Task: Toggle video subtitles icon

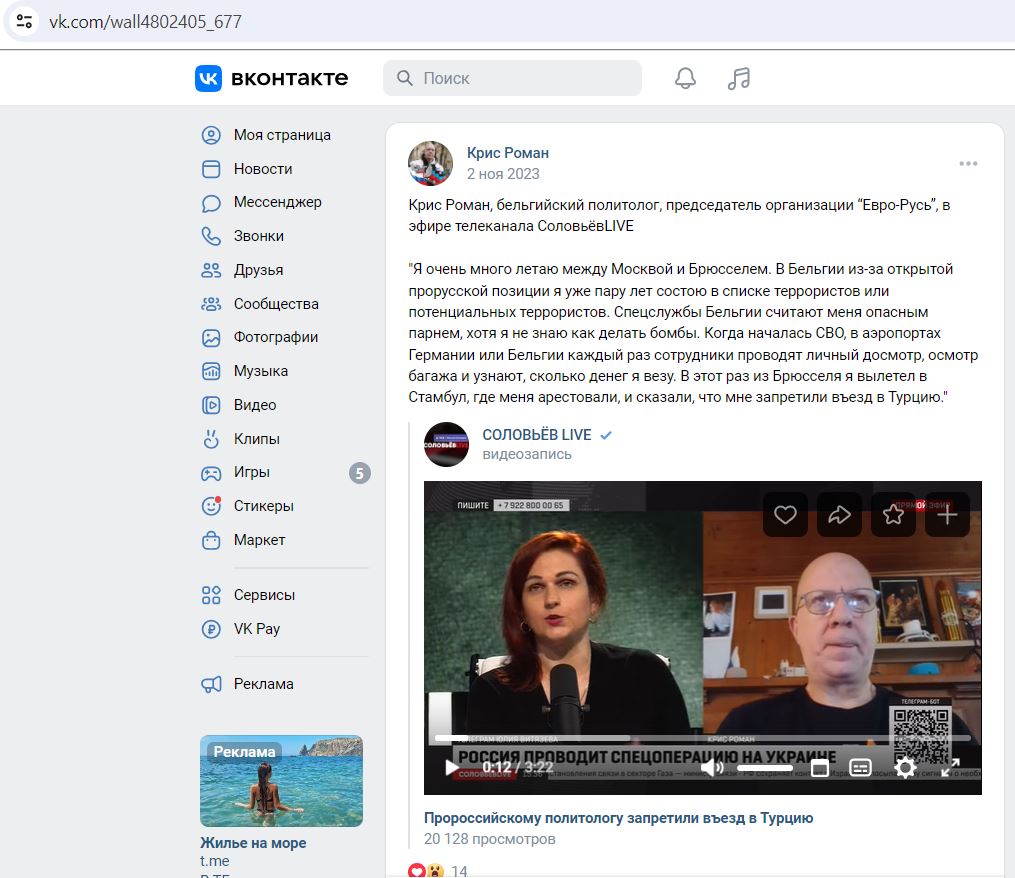Action: pos(860,768)
